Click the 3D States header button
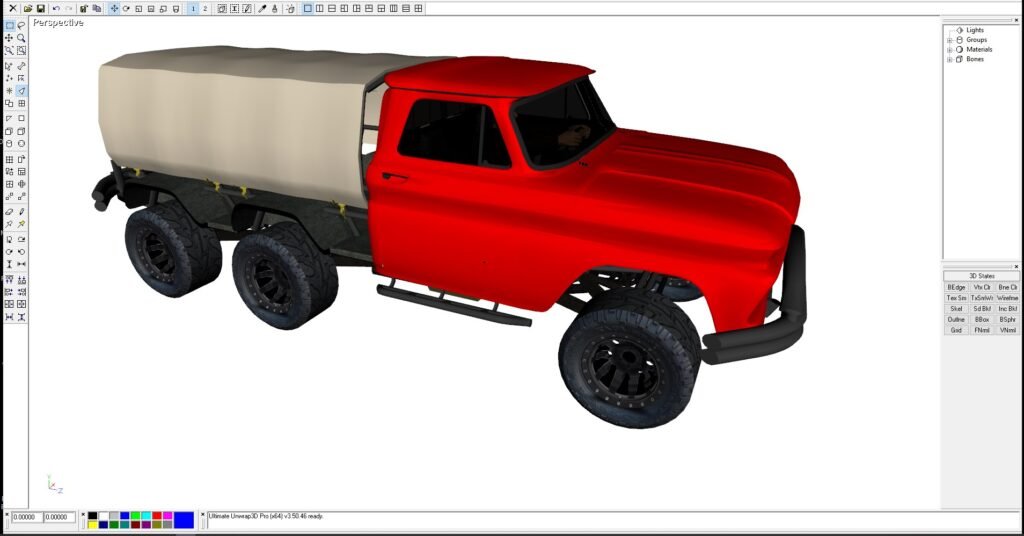Viewport: 1024px width, 536px height. 981,276
